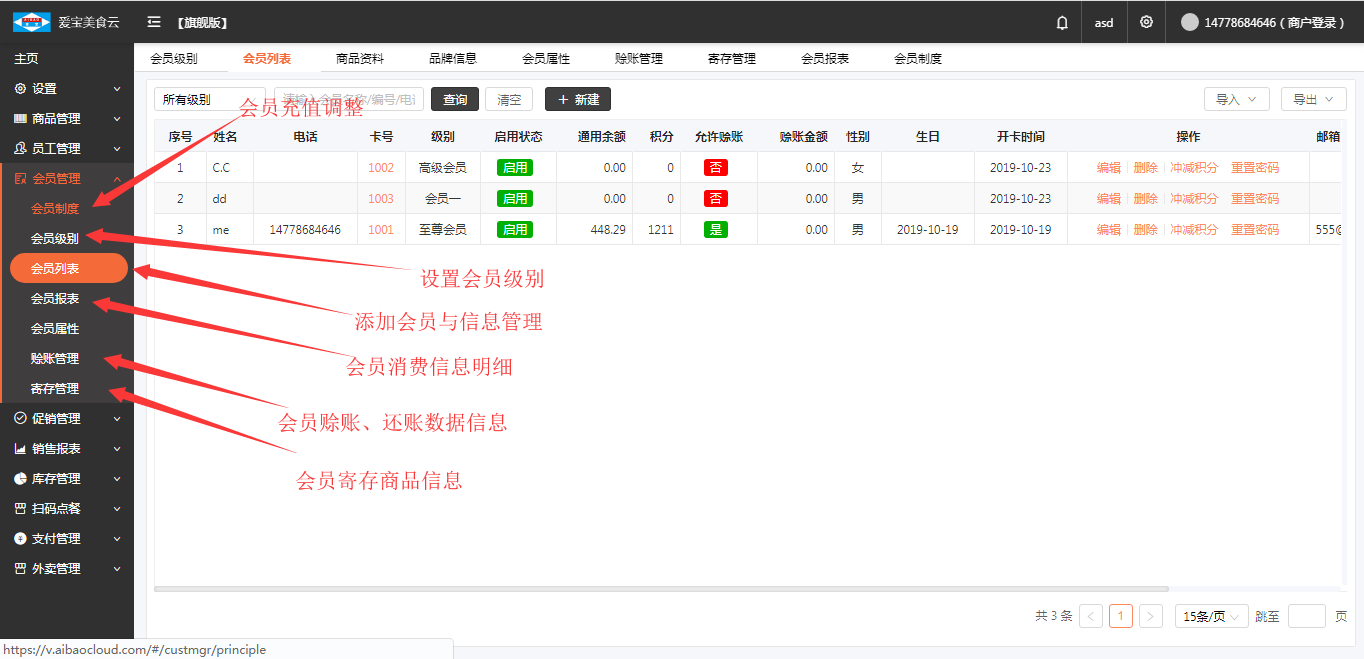1364x659 pixels.
Task: Click the 新建 button
Action: click(577, 100)
